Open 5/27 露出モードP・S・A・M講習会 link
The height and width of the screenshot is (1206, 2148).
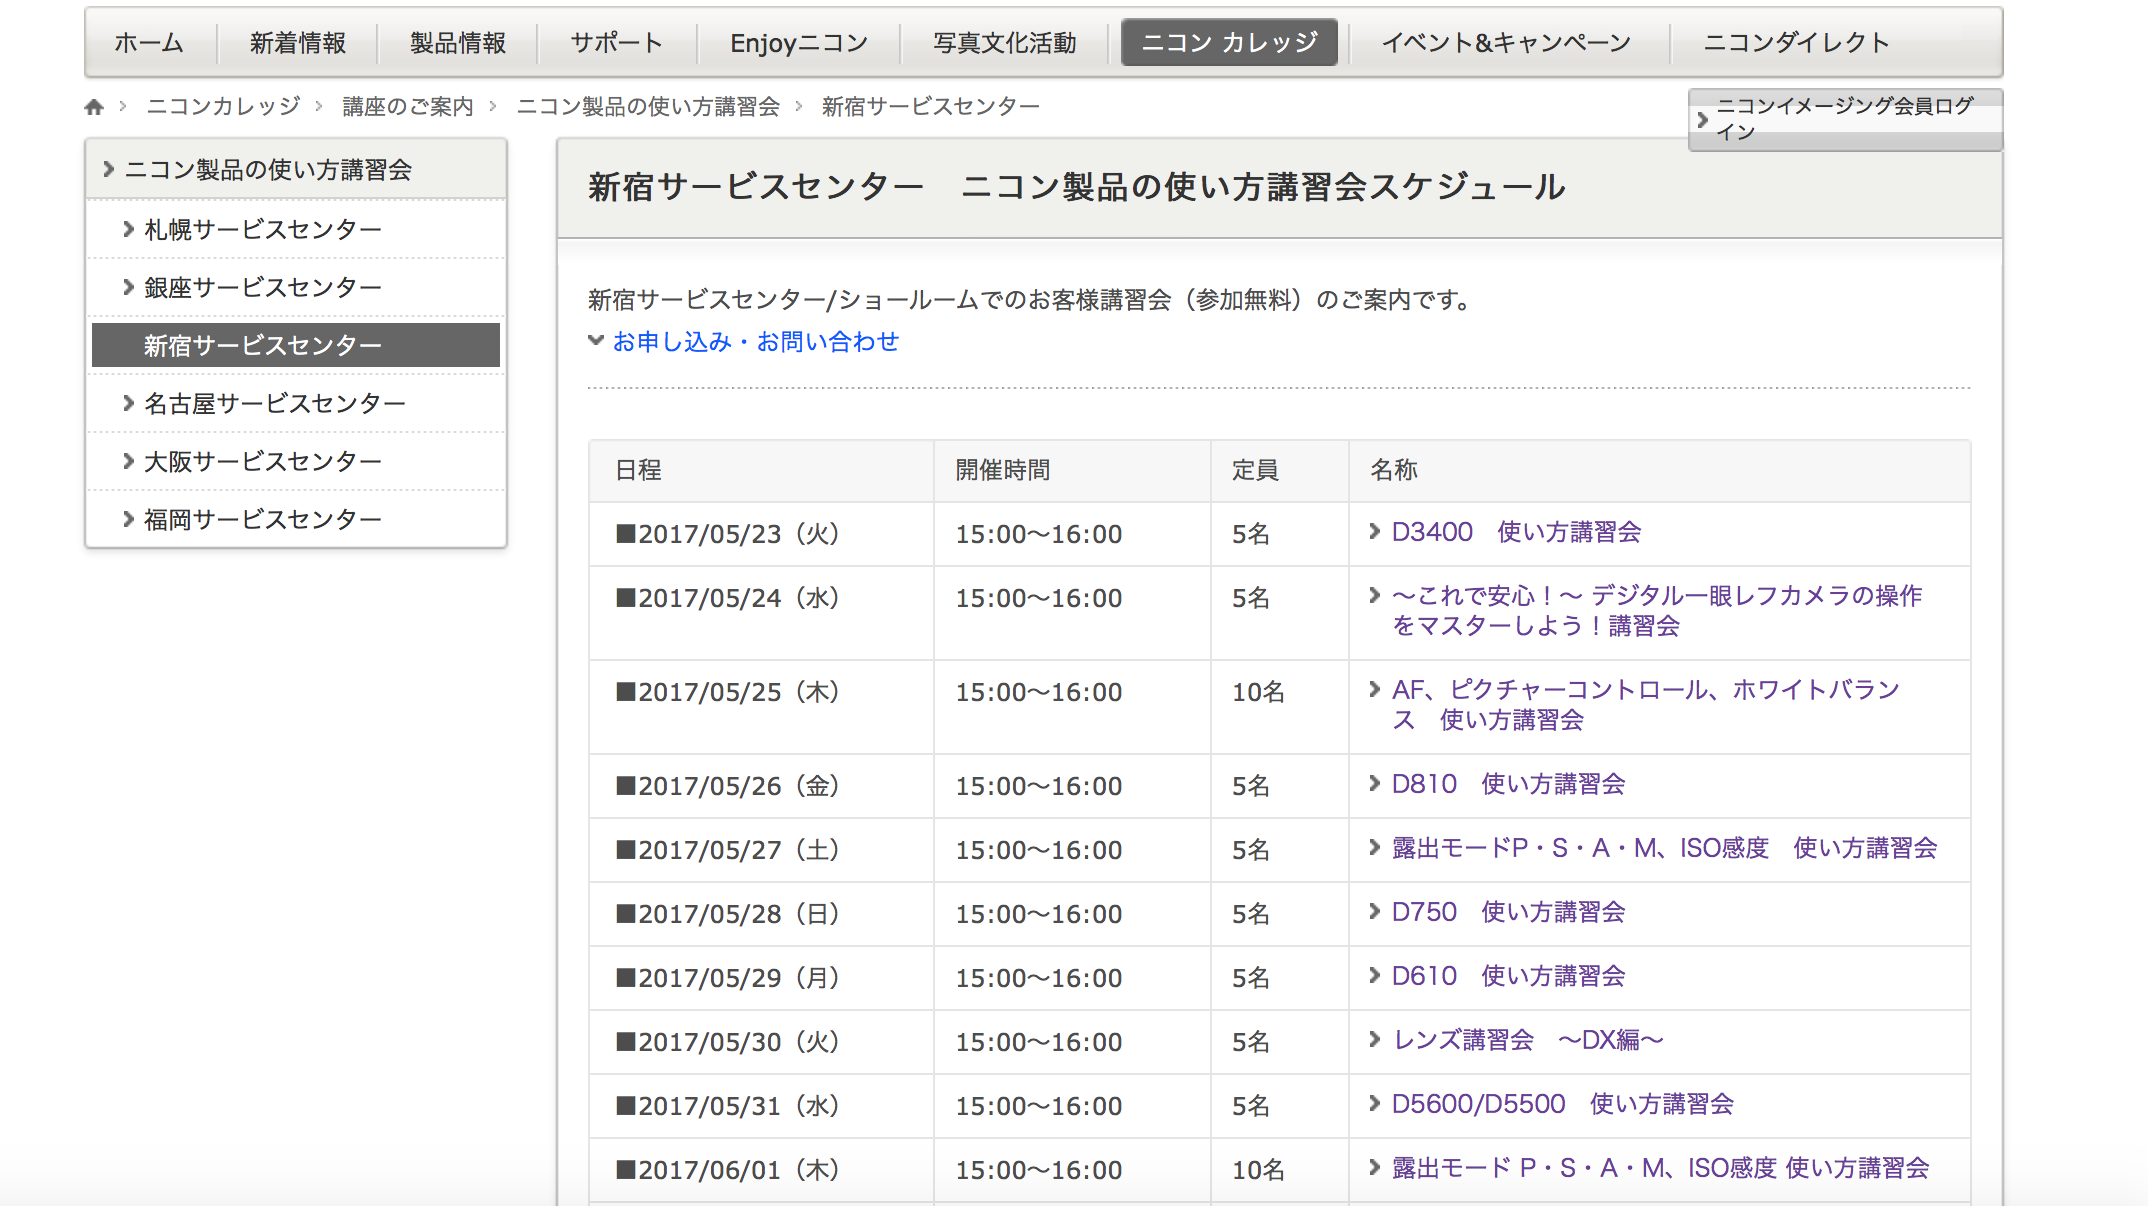(x=1664, y=848)
